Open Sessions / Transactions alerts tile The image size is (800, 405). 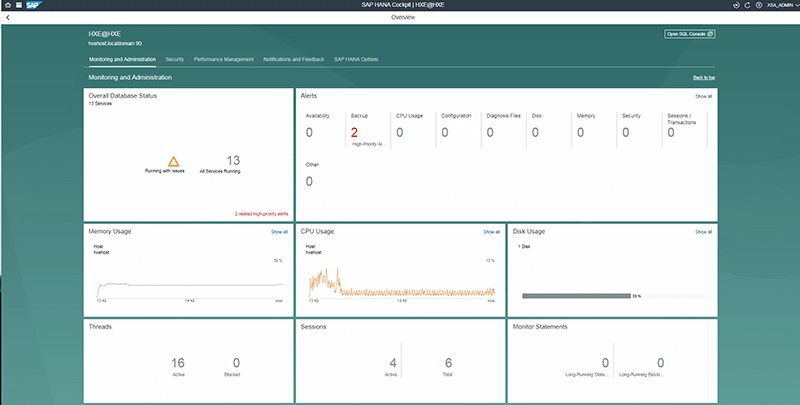click(685, 130)
